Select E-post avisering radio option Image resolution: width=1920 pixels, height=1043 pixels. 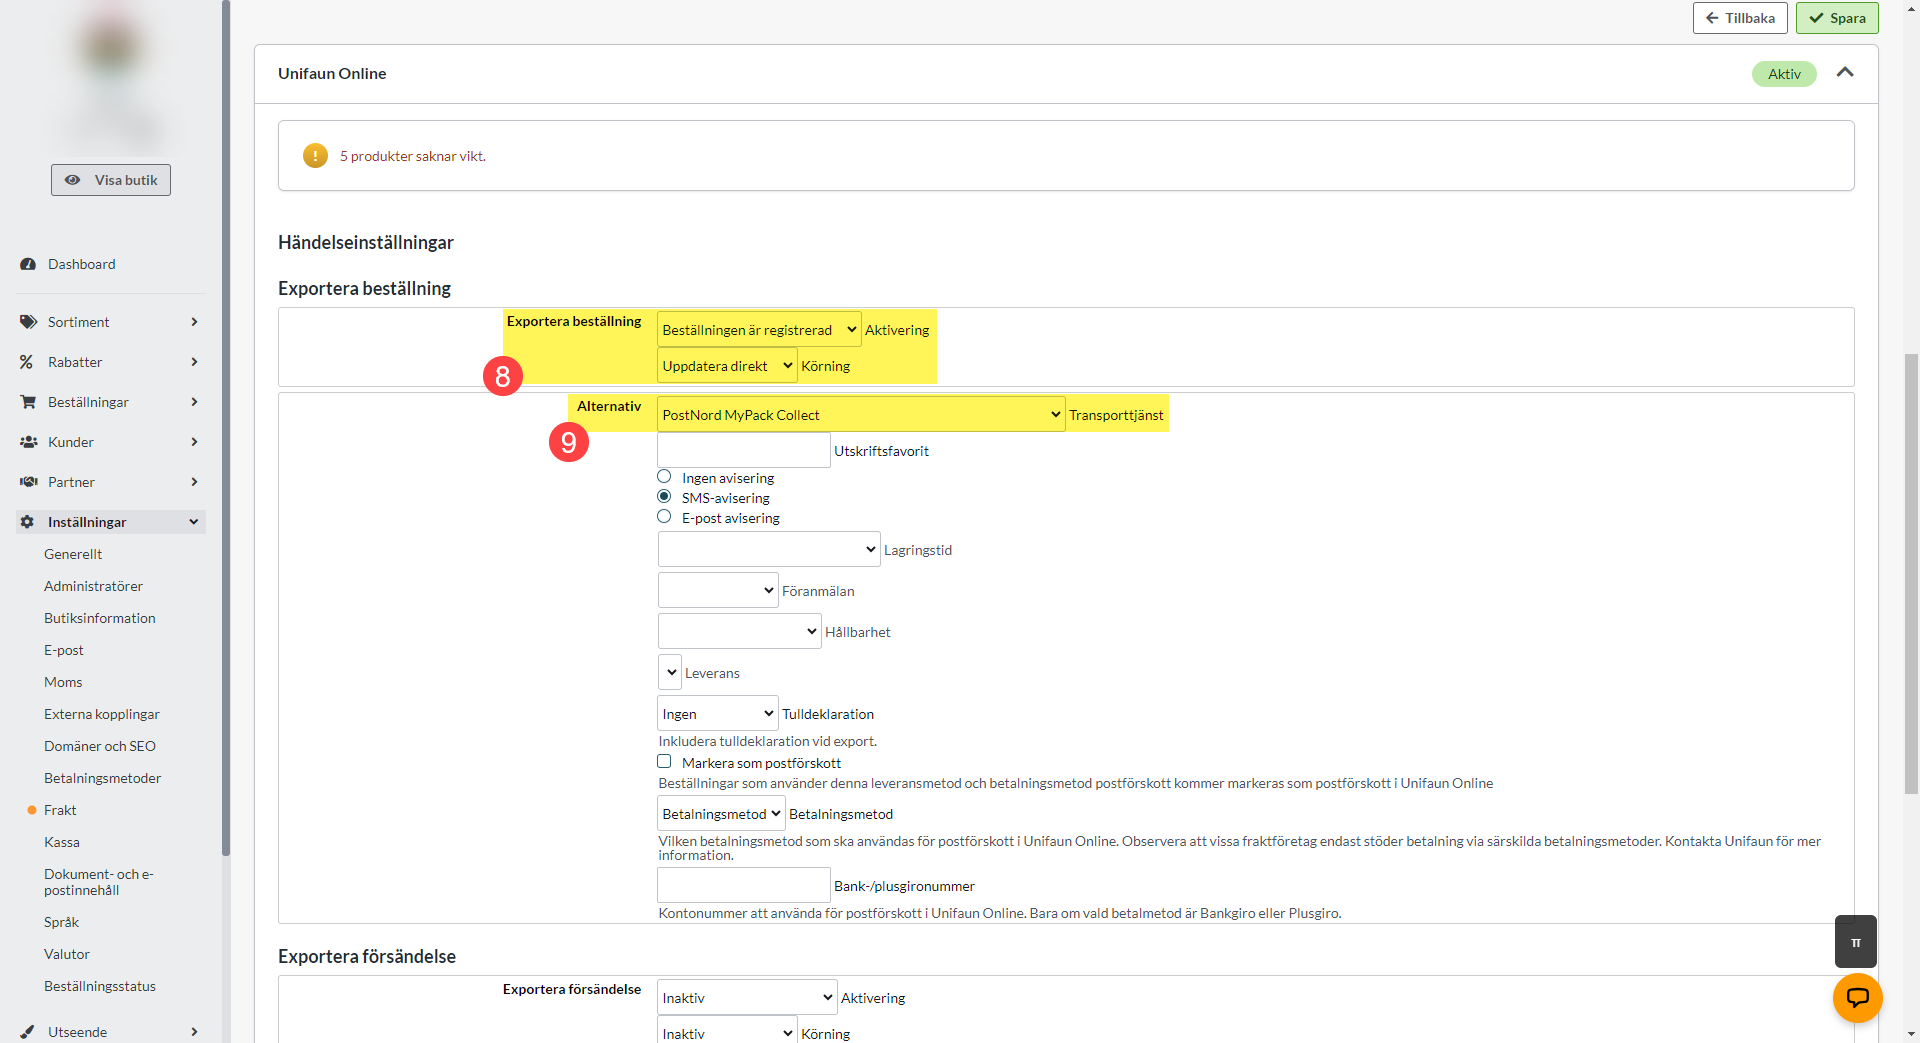click(x=664, y=517)
